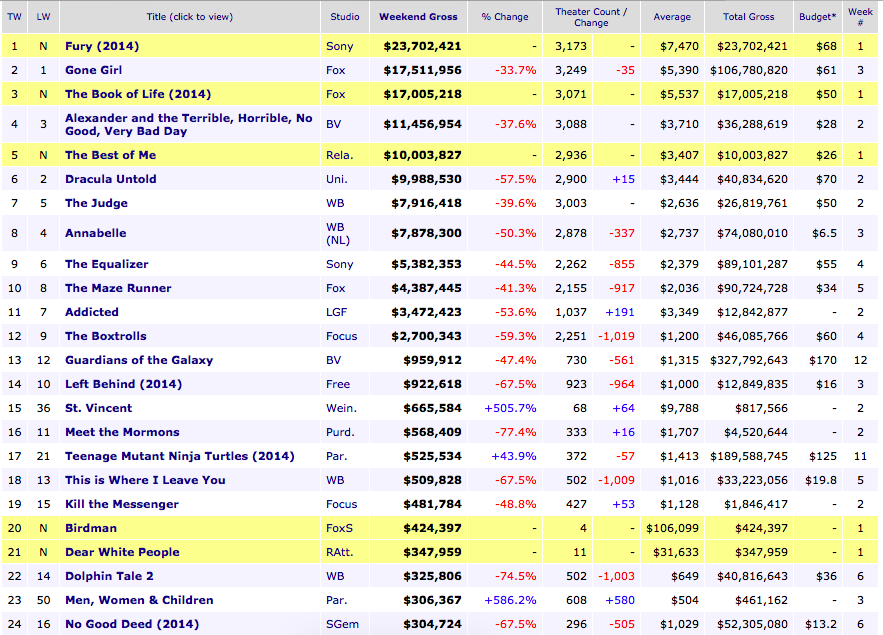Select the Sony studio for Fury
The image size is (883, 635).
(340, 46)
